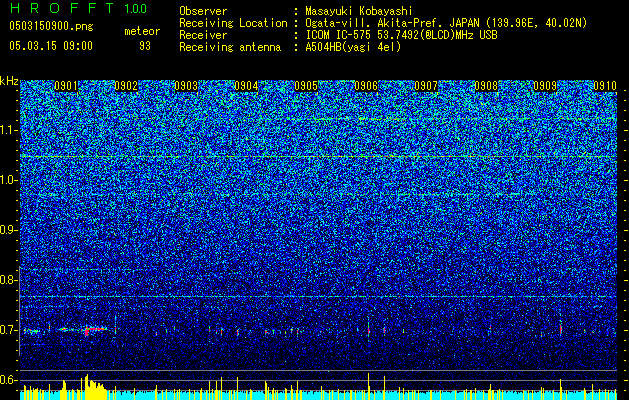Image resolution: width=629 pixels, height=400 pixels.
Task: Click the 0907 time marker
Action: click(x=426, y=86)
